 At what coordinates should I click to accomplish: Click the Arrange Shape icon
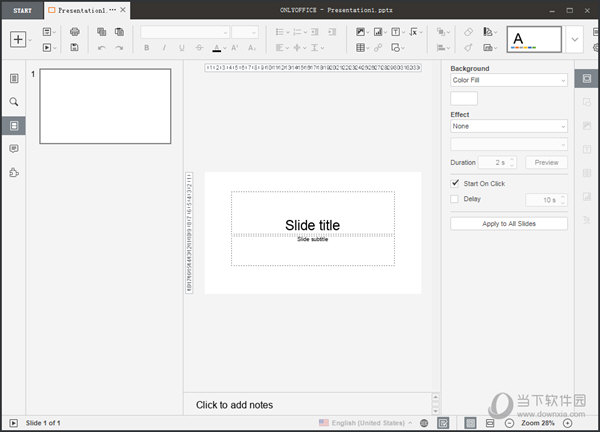[x=441, y=32]
